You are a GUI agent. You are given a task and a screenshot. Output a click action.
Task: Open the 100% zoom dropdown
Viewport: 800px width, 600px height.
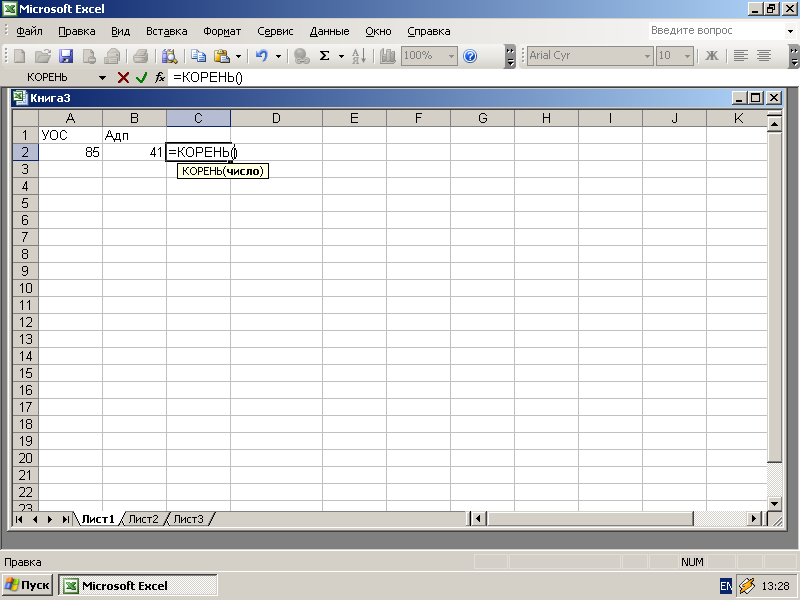452,56
